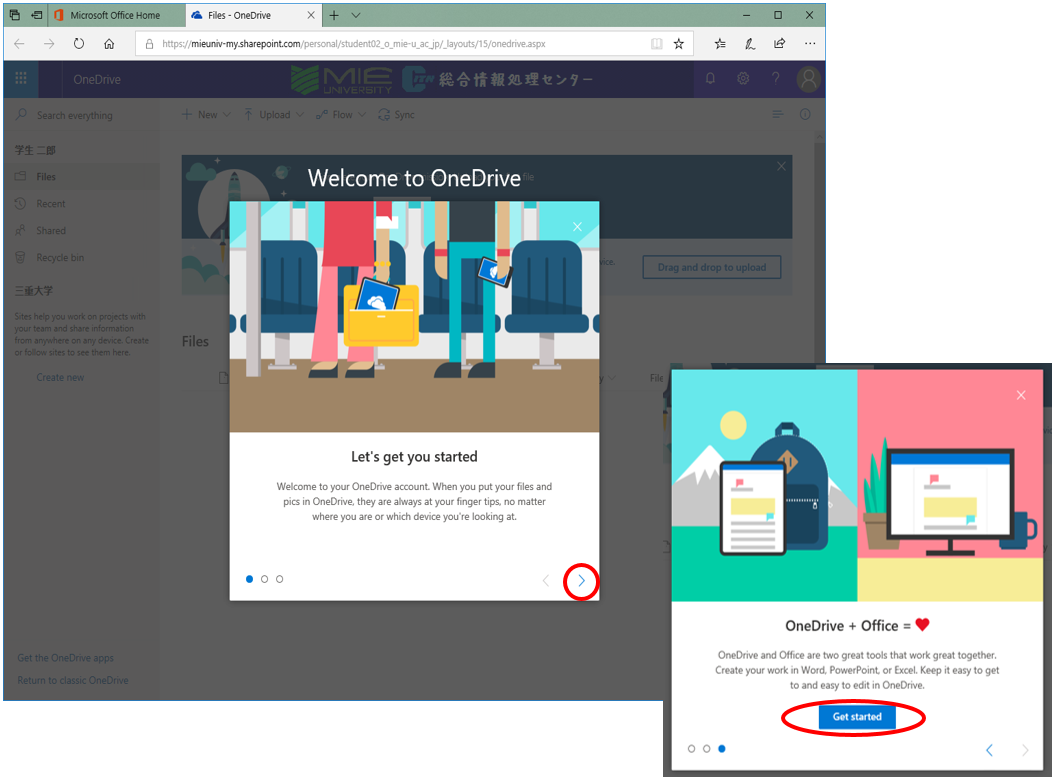The image size is (1054, 777).
Task: Open browser settings ellipsis menu
Action: [x=810, y=44]
